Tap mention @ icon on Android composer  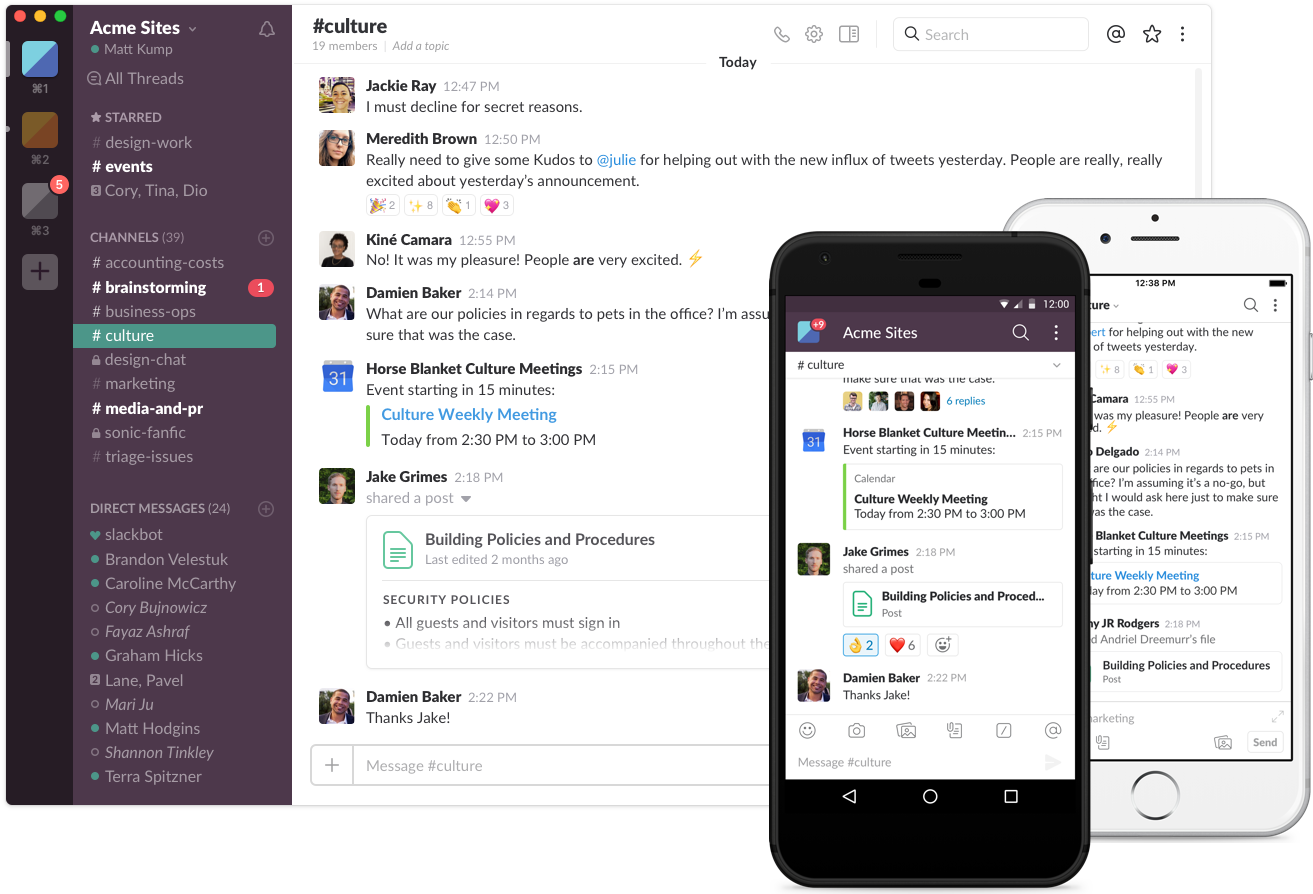tap(1052, 731)
